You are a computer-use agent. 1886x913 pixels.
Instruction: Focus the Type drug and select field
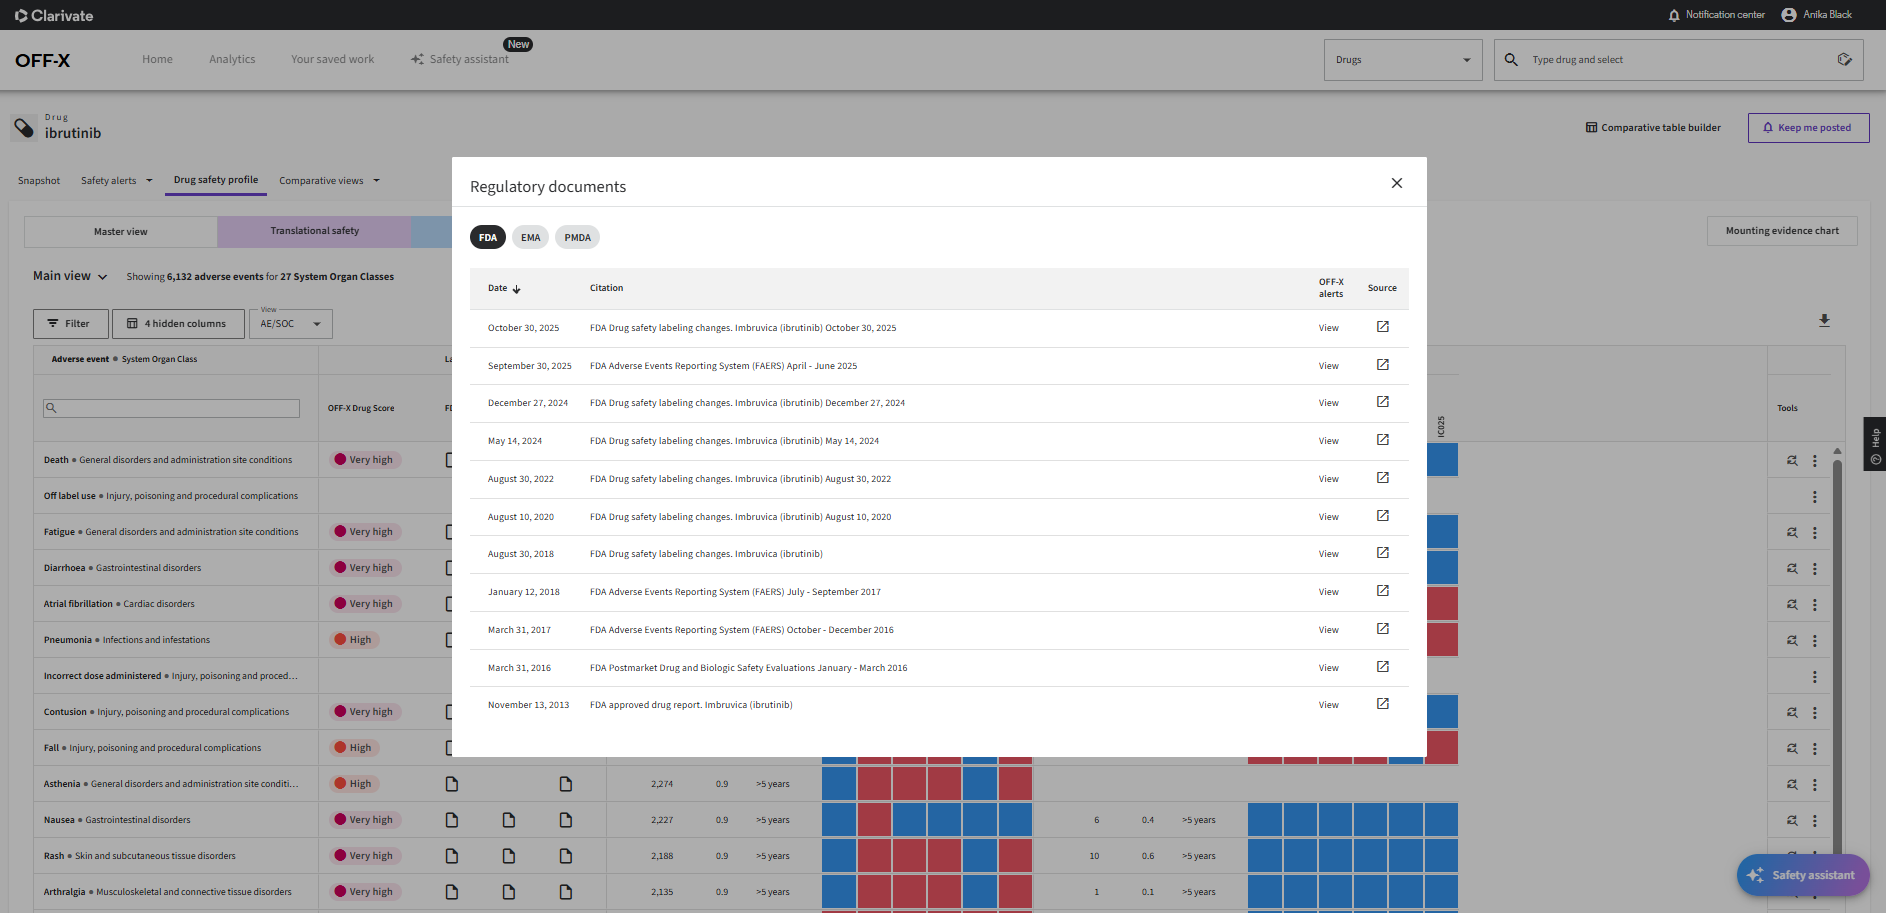pos(1678,60)
